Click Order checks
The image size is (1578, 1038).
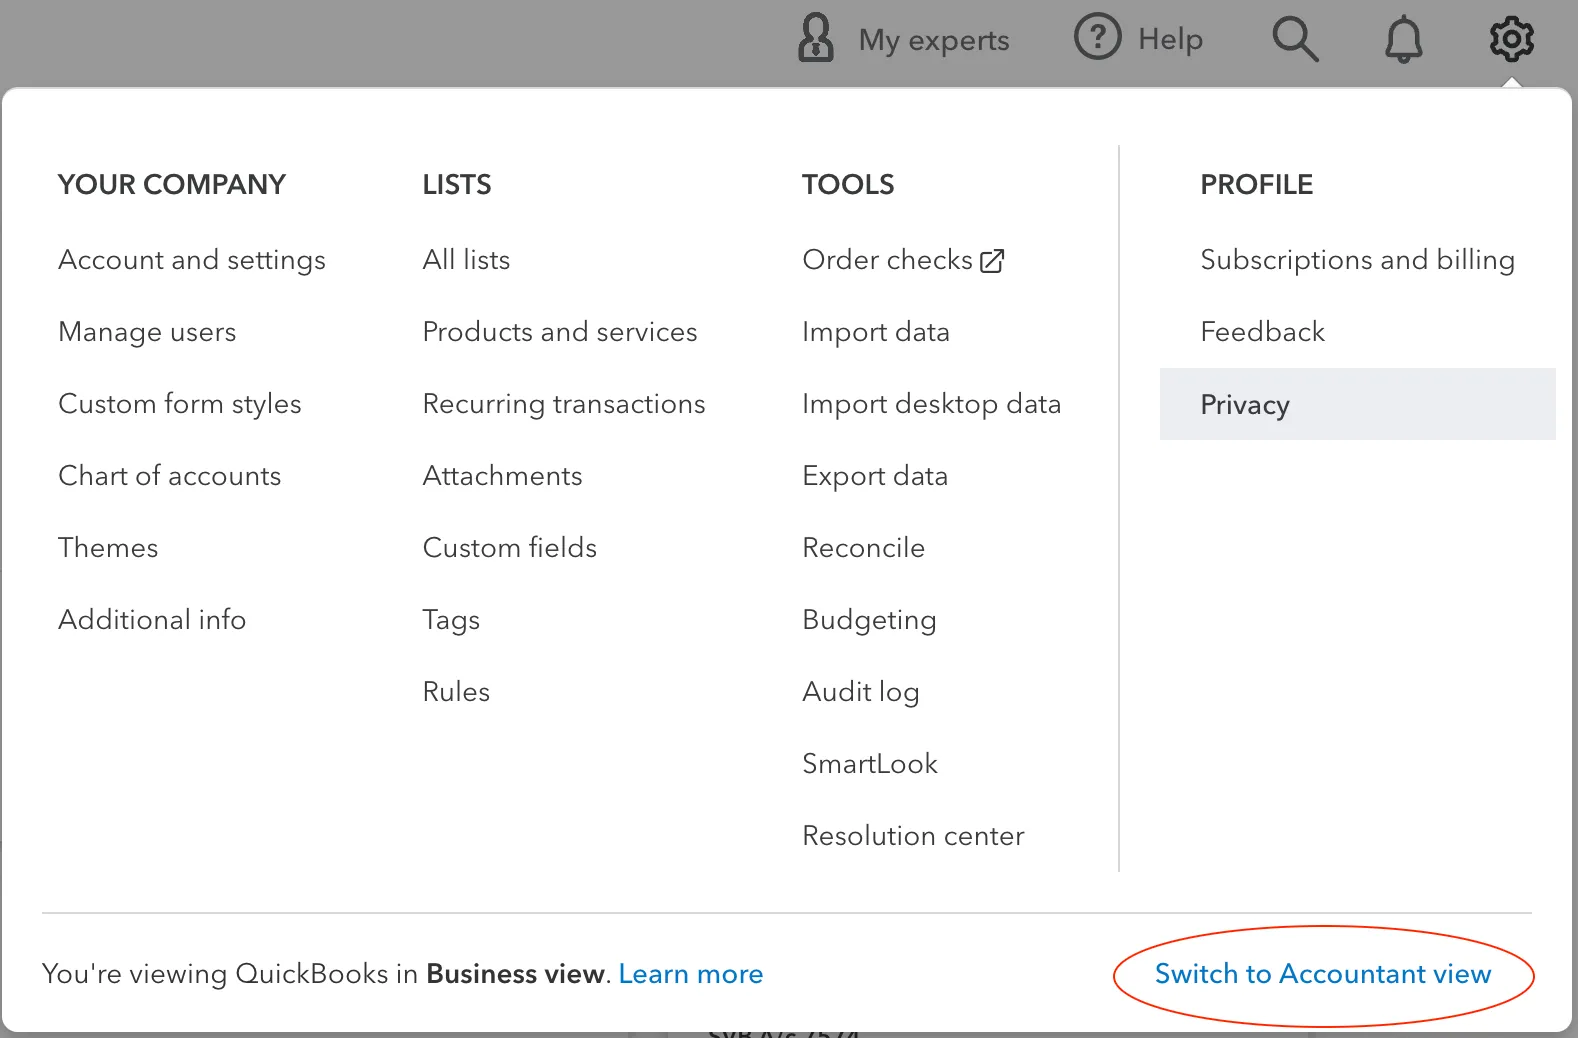[887, 260]
